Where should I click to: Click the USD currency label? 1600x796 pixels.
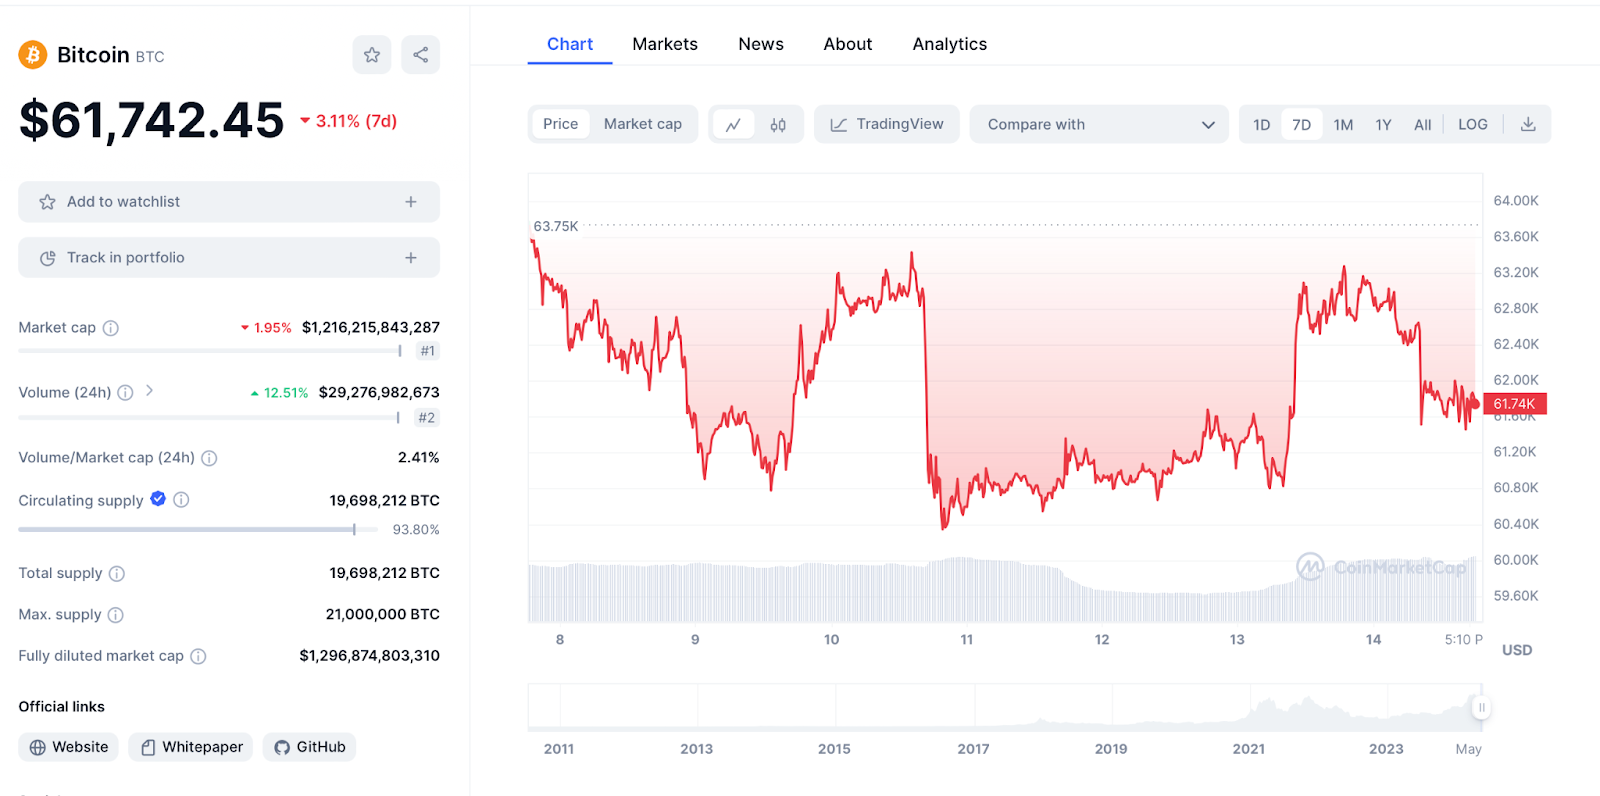(x=1517, y=650)
